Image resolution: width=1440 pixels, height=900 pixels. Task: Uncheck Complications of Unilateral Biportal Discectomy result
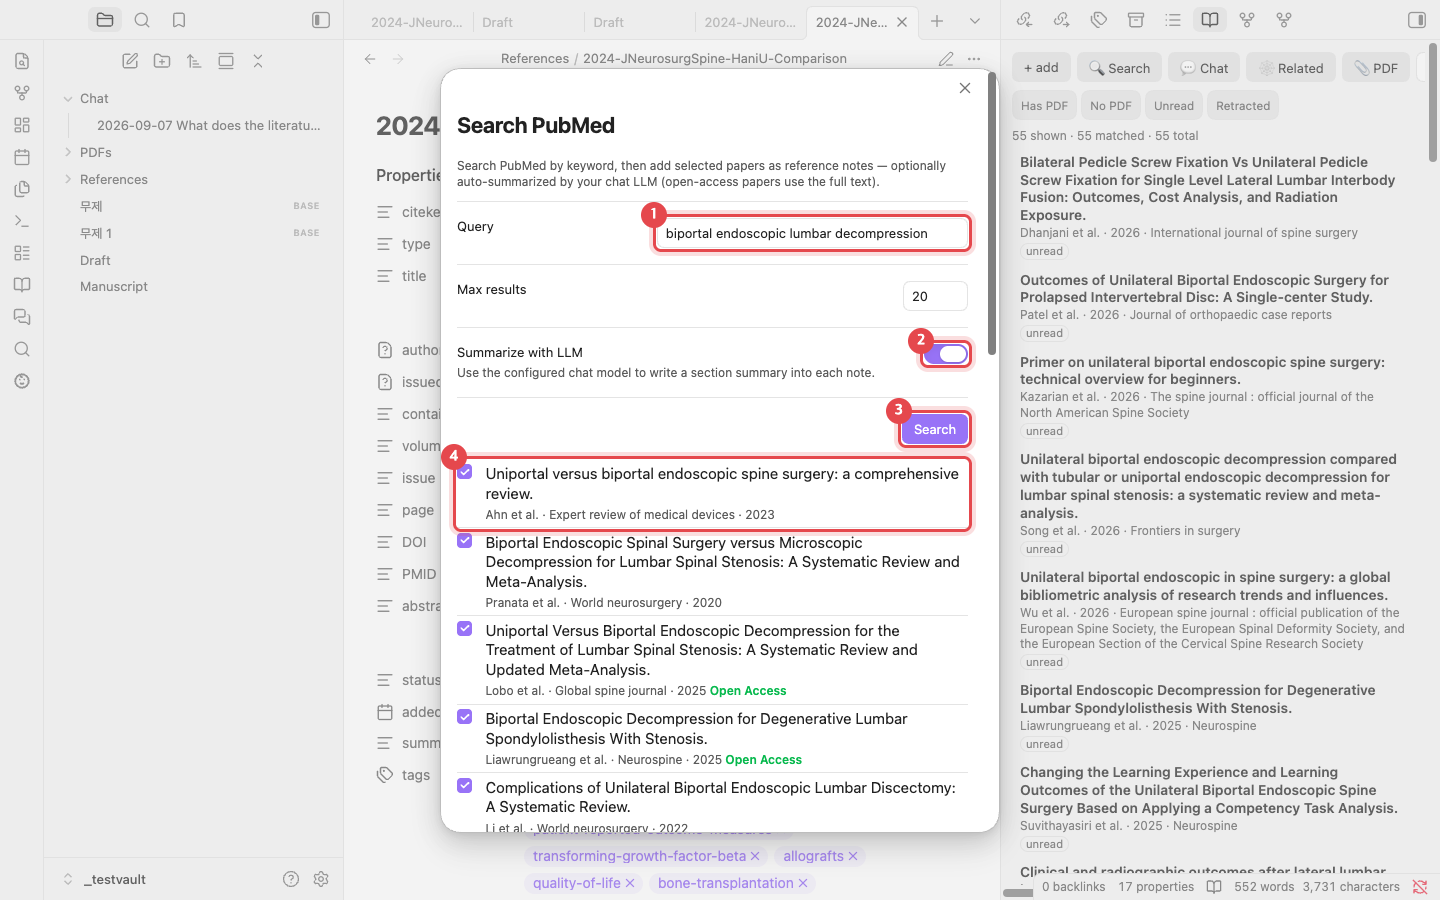pyautogui.click(x=465, y=786)
